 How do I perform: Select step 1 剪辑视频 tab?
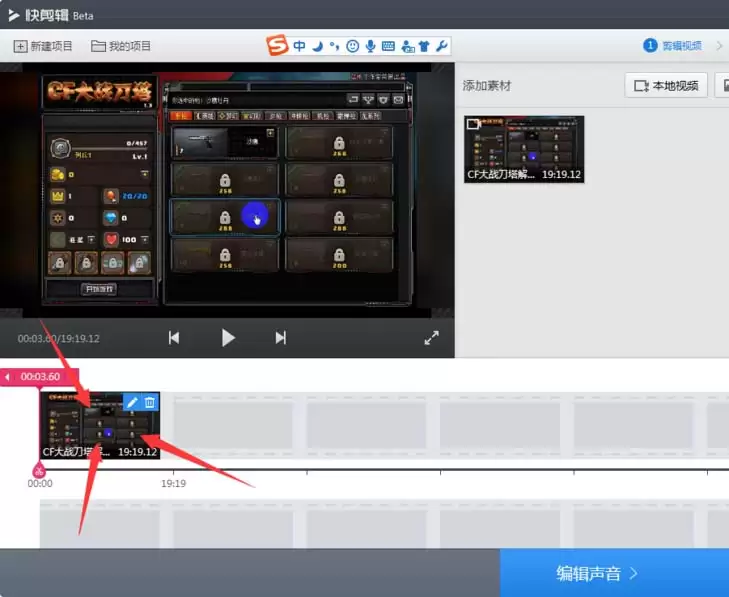[672, 46]
